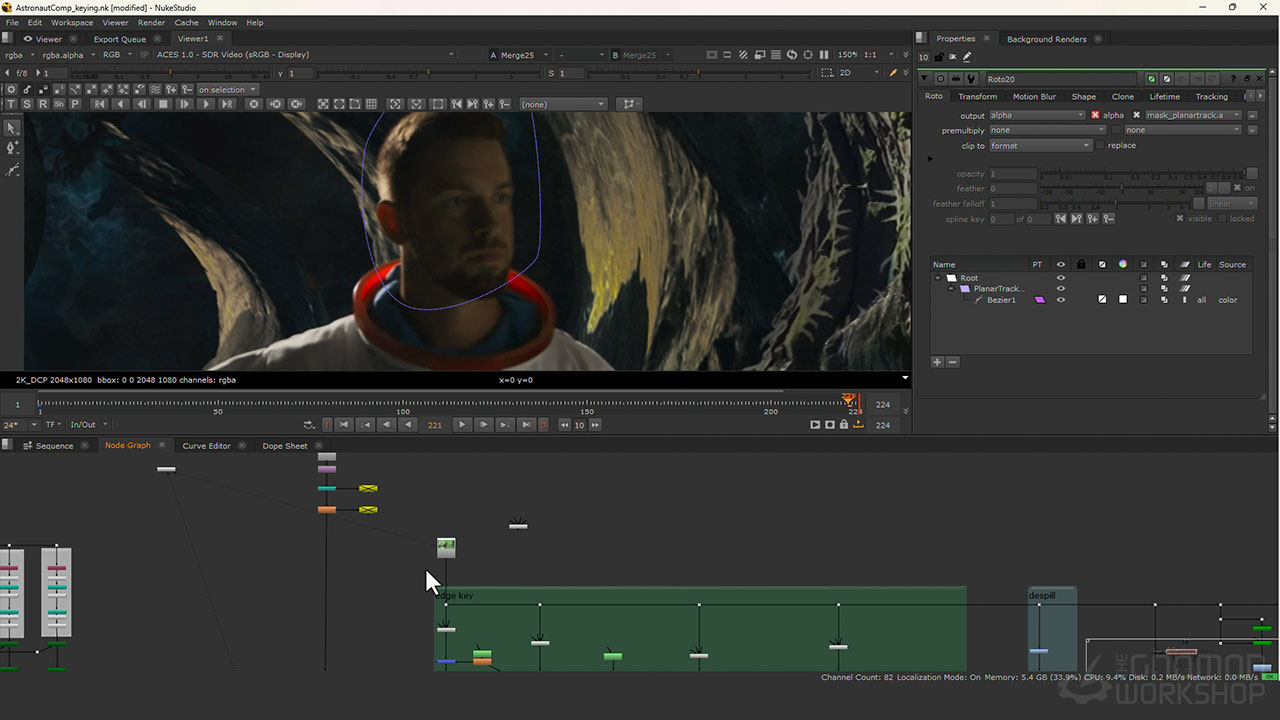Collapse the PlanarTrack item in the shape tree
The height and width of the screenshot is (720, 1280).
[951, 288]
